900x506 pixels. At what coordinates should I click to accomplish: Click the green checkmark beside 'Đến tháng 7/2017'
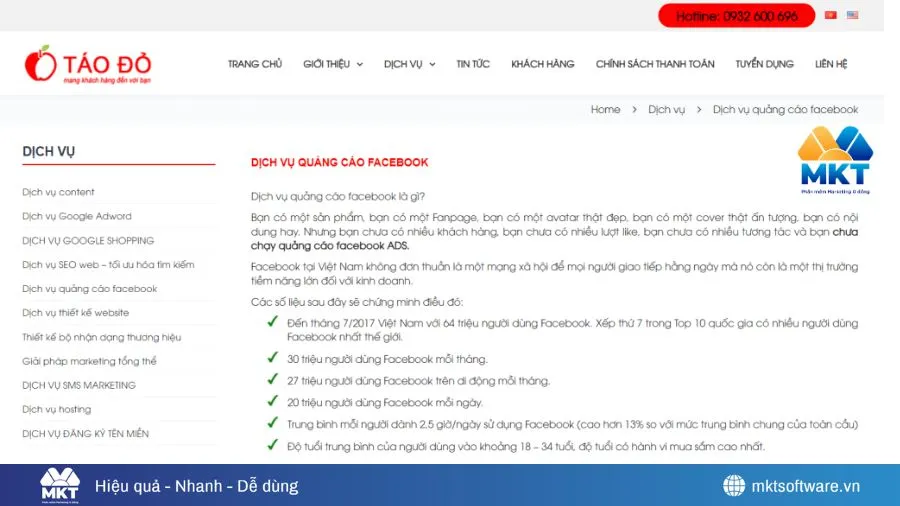tap(273, 321)
